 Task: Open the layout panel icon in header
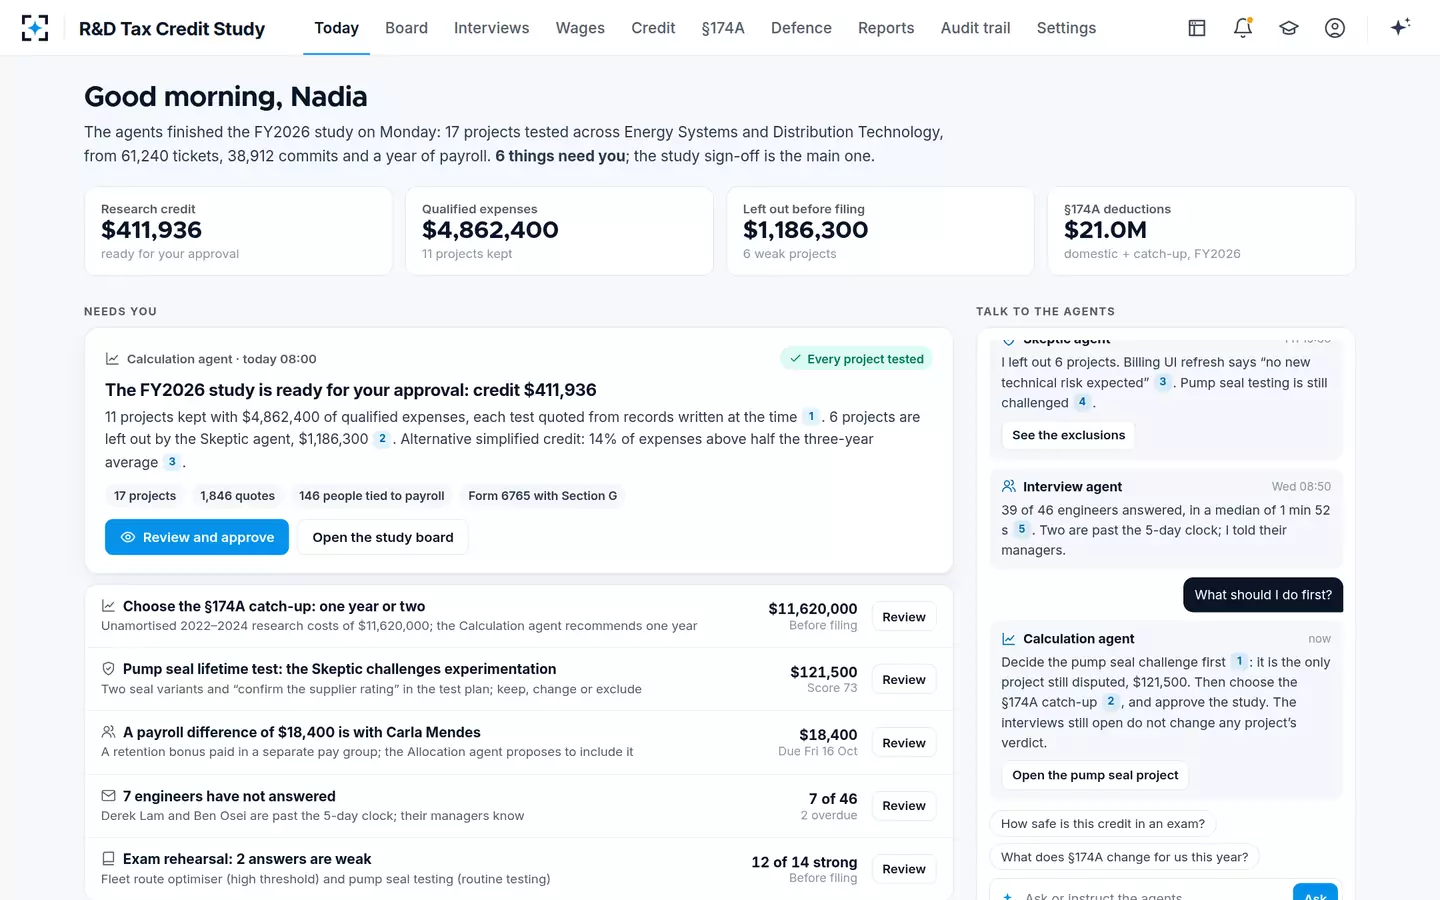point(1197,28)
